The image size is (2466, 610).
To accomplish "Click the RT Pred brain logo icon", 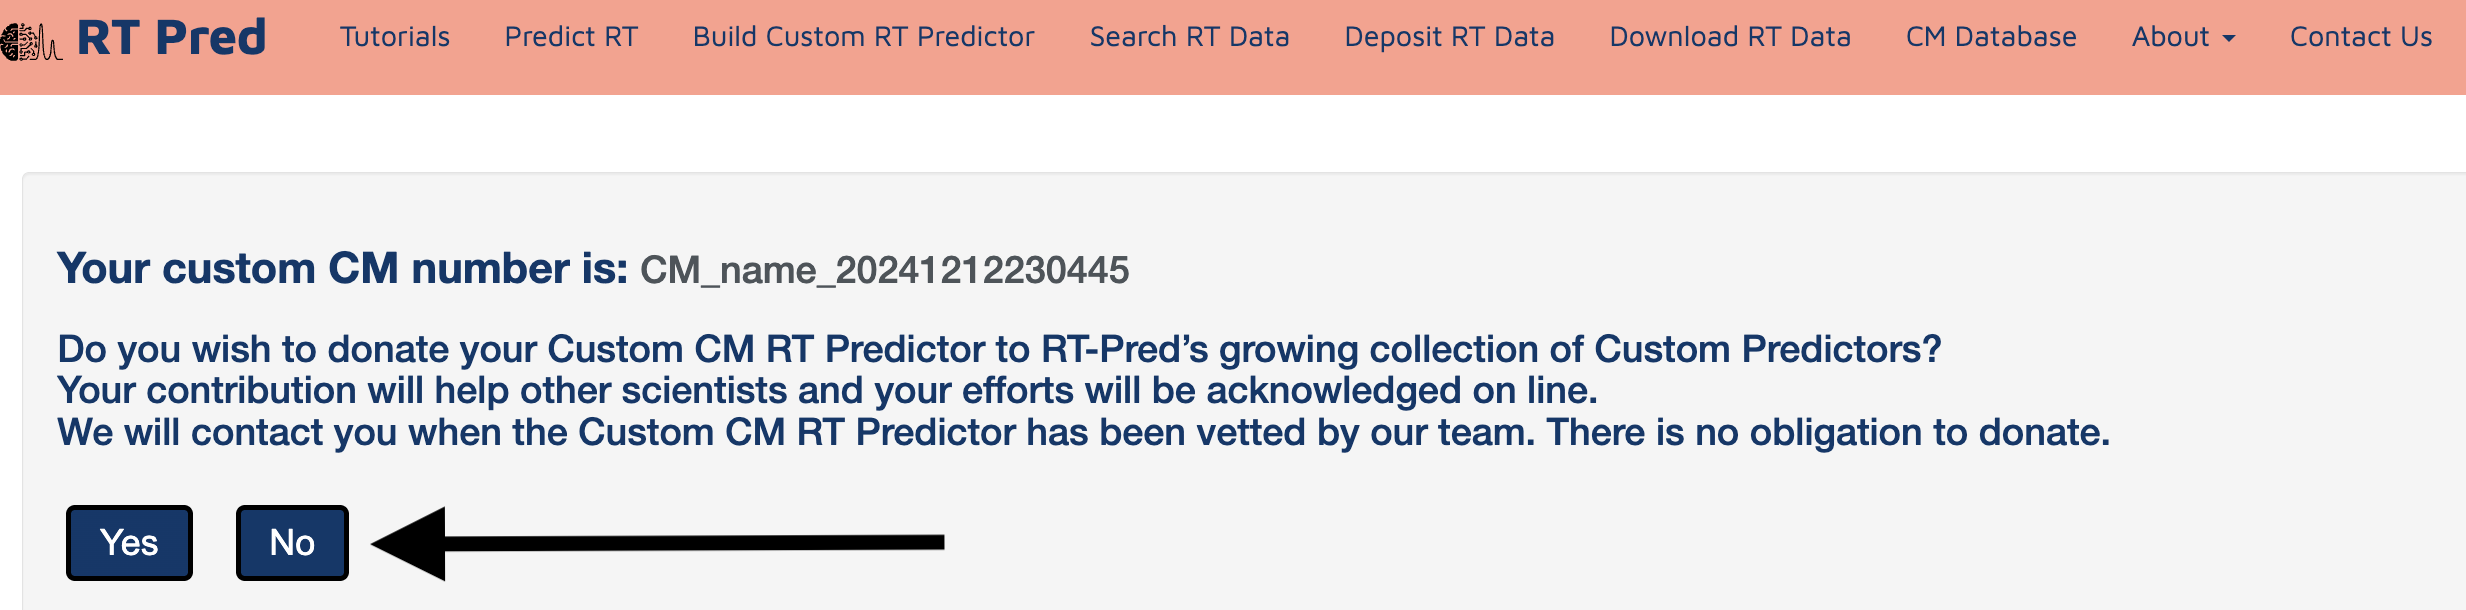I will click(30, 40).
